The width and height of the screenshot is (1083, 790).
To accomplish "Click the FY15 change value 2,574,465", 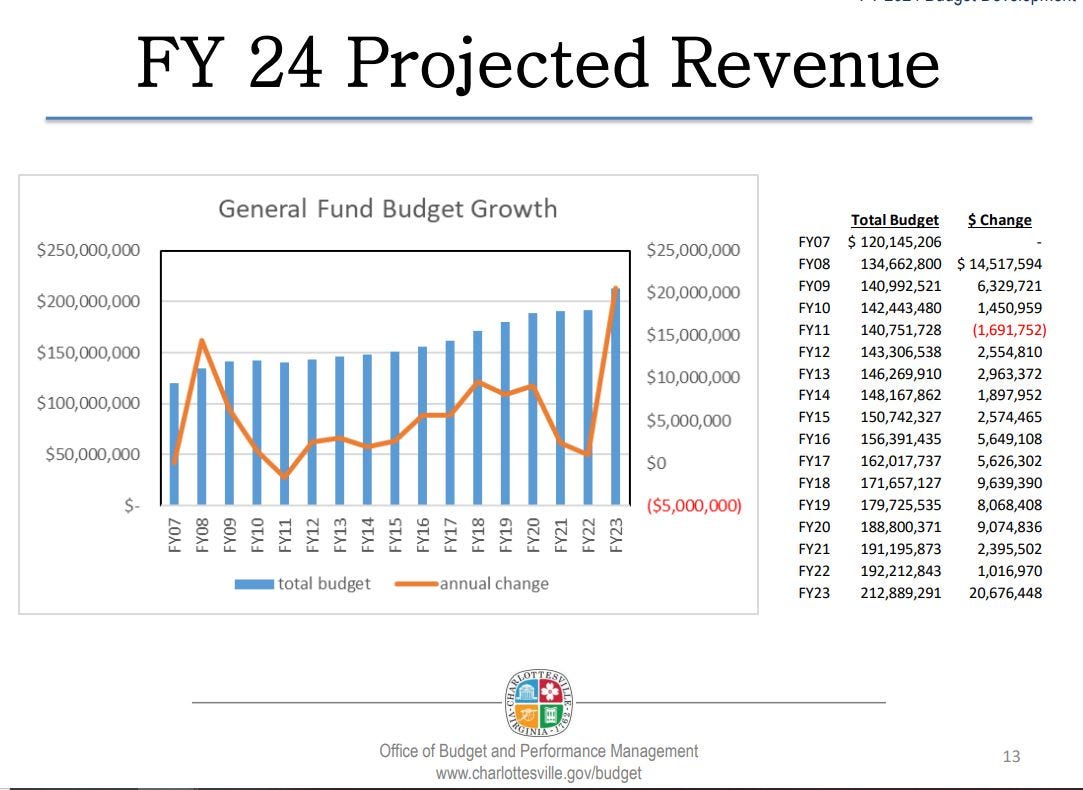I will coord(1009,417).
